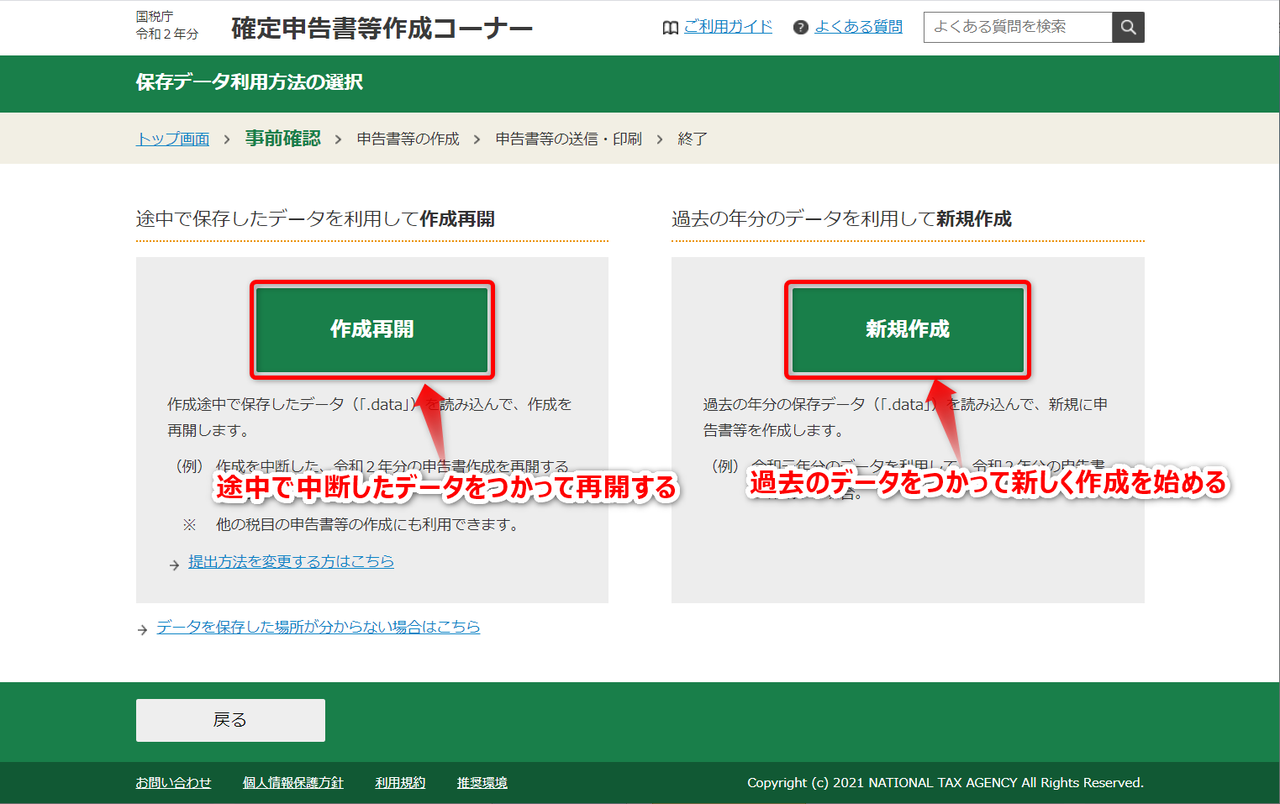1280x804 pixels.
Task: Click the heading 途中で保存したデータを利用して作成再開
Action: click(x=315, y=219)
